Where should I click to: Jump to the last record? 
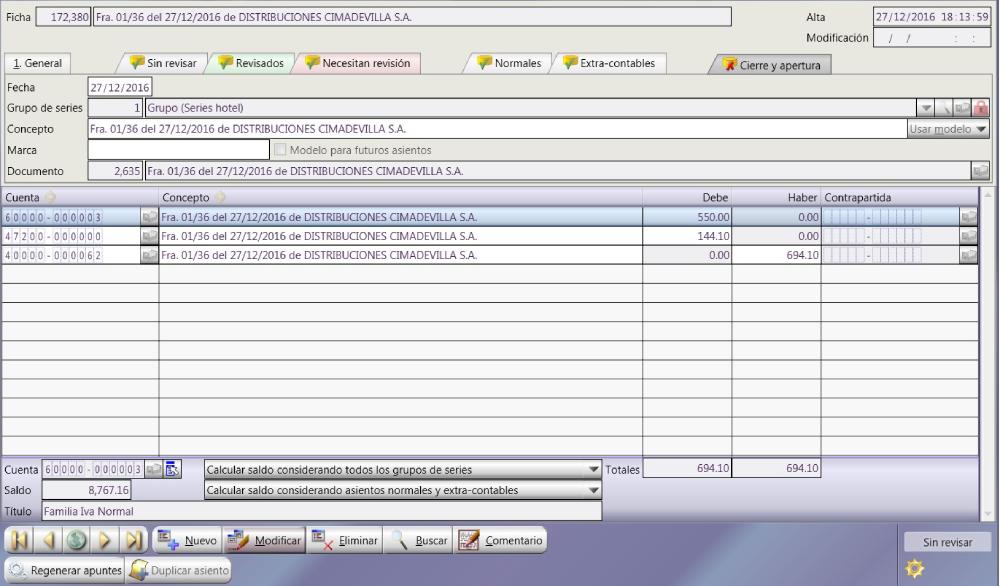tap(135, 541)
